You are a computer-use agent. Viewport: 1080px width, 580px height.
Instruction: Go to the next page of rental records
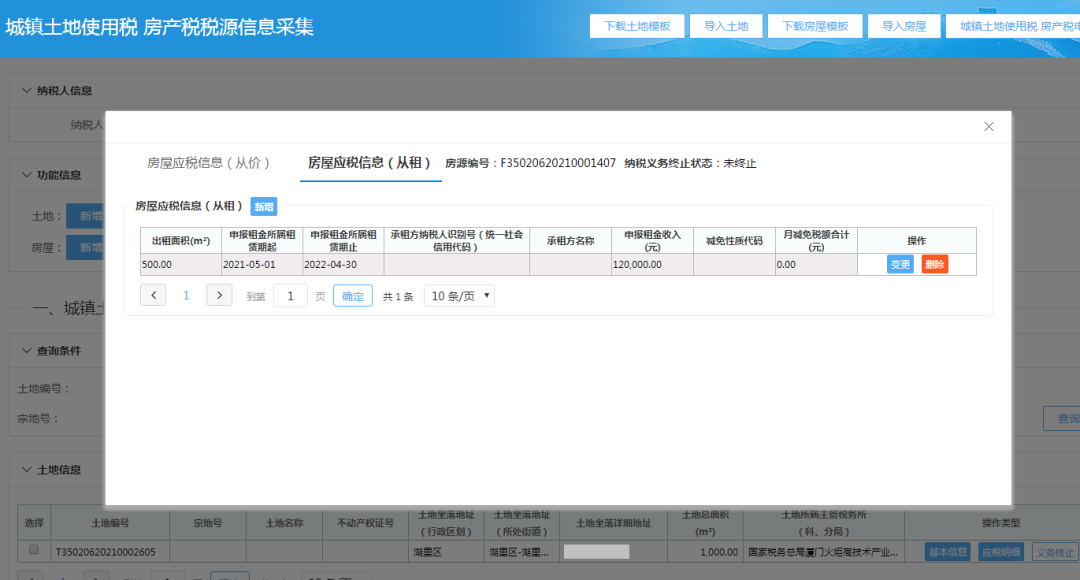pyautogui.click(x=218, y=295)
